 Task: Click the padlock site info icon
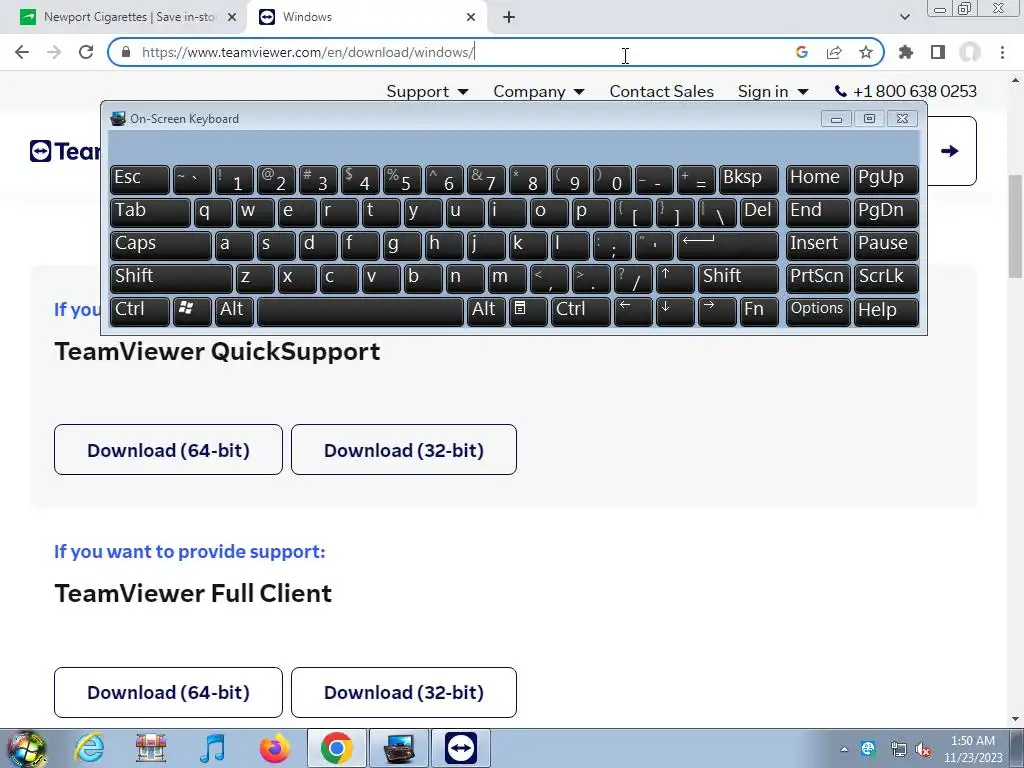(x=126, y=52)
